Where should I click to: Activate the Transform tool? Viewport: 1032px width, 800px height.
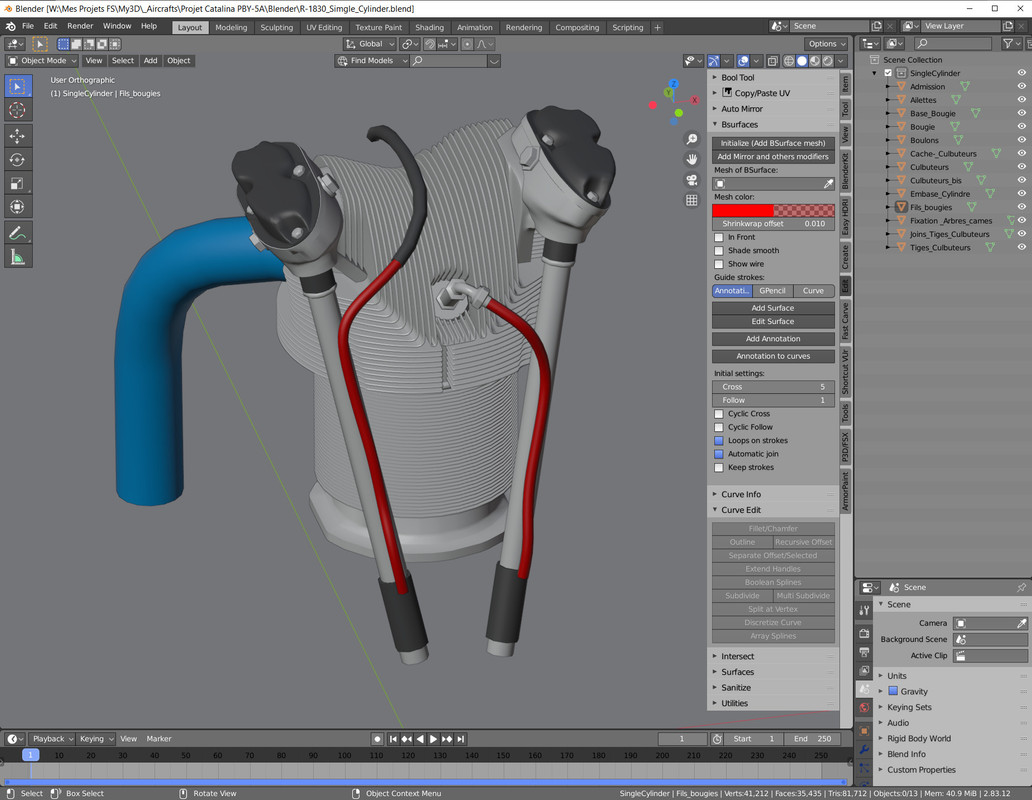pyautogui.click(x=17, y=207)
